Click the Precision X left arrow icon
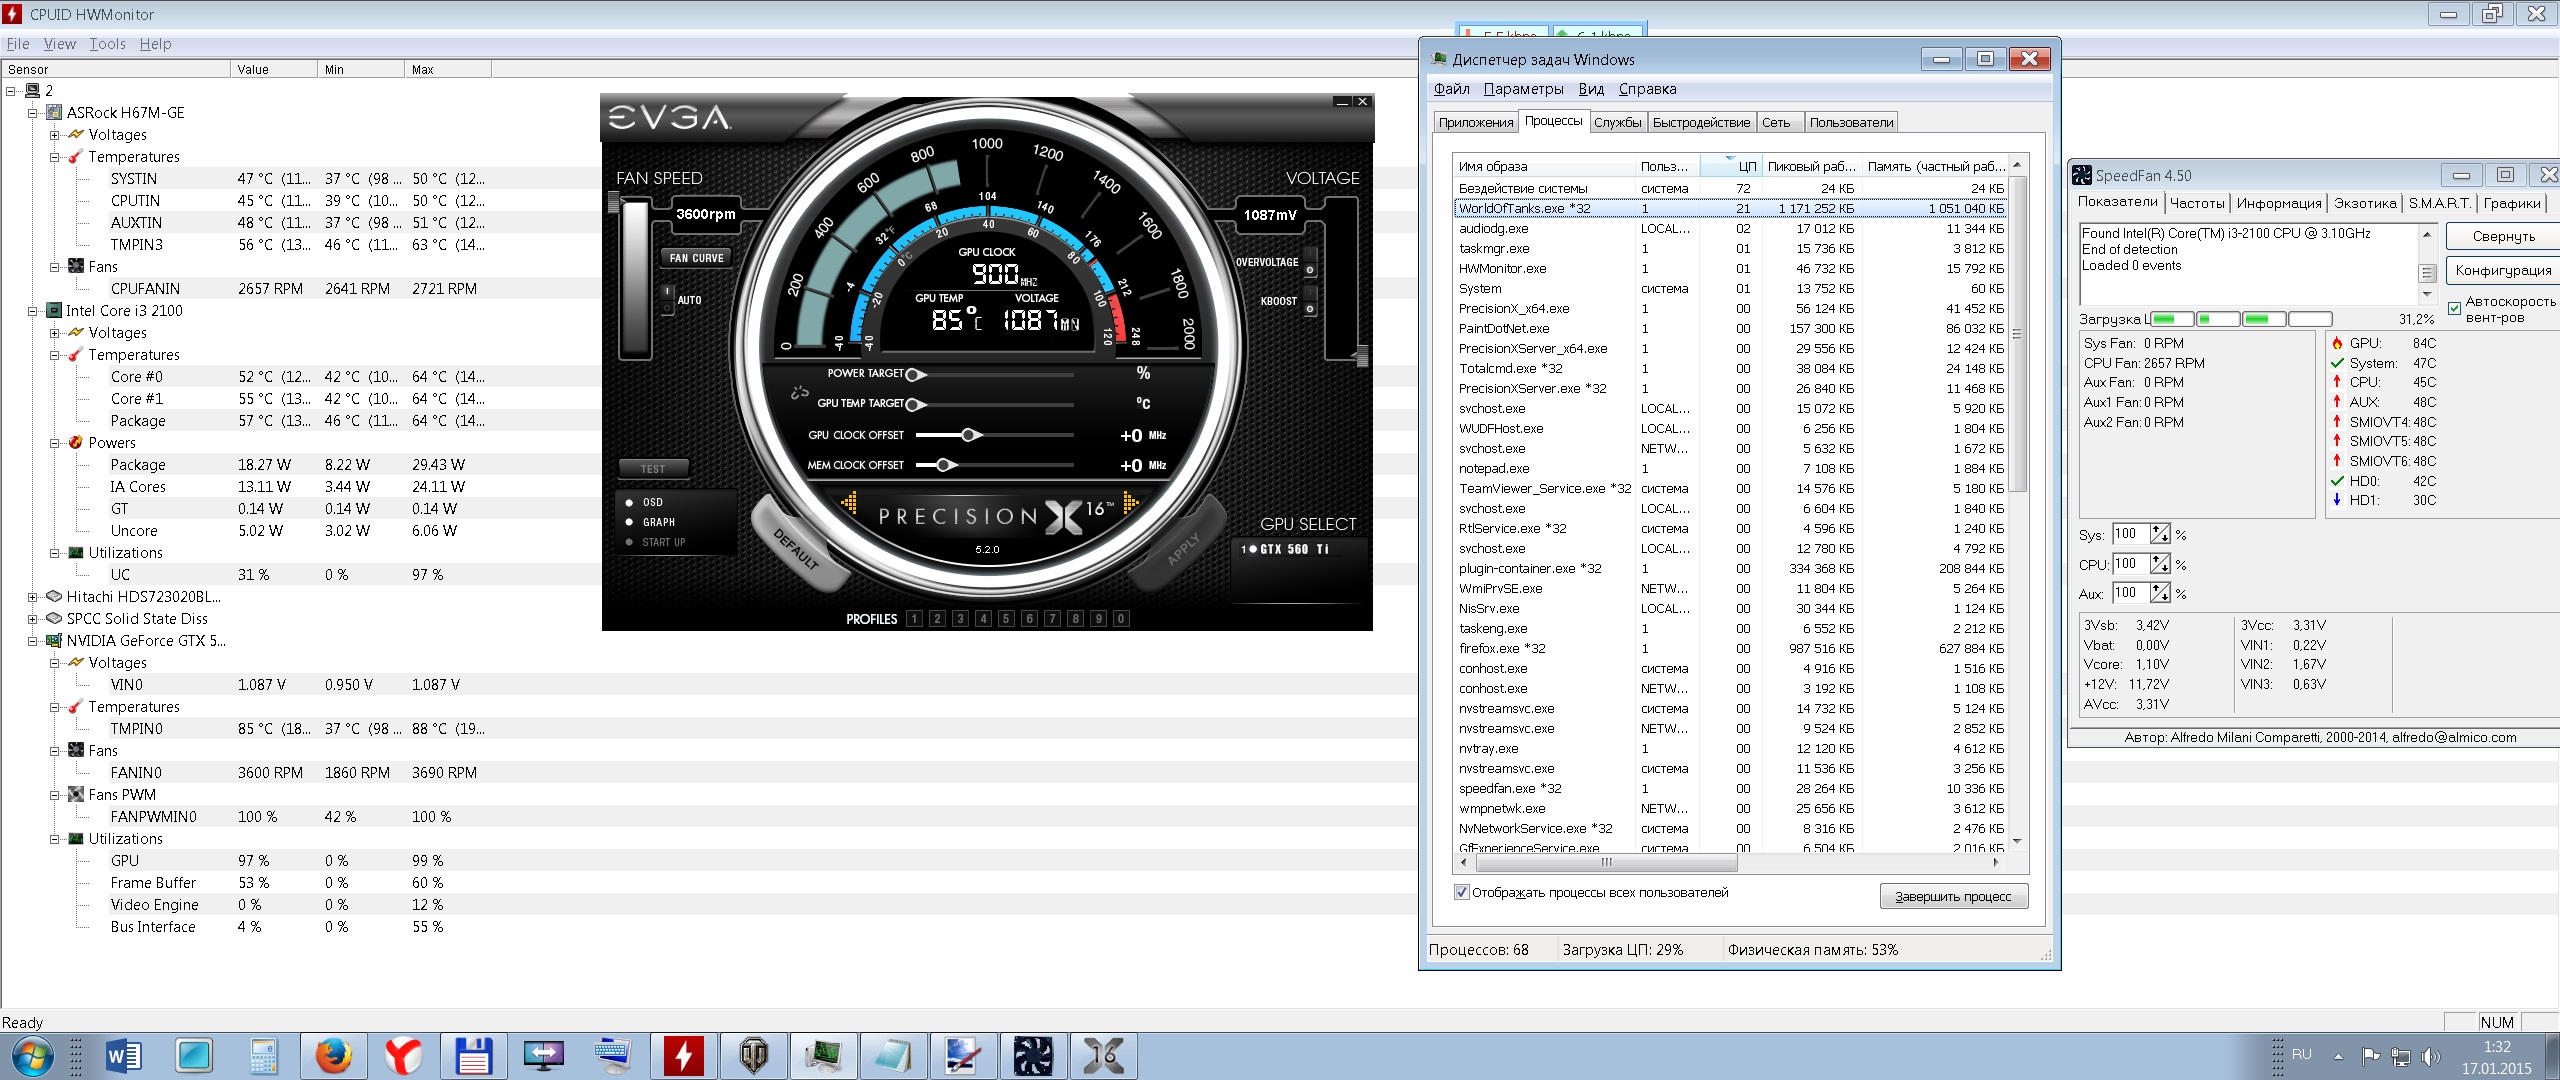This screenshot has height=1080, width=2560. tap(849, 503)
